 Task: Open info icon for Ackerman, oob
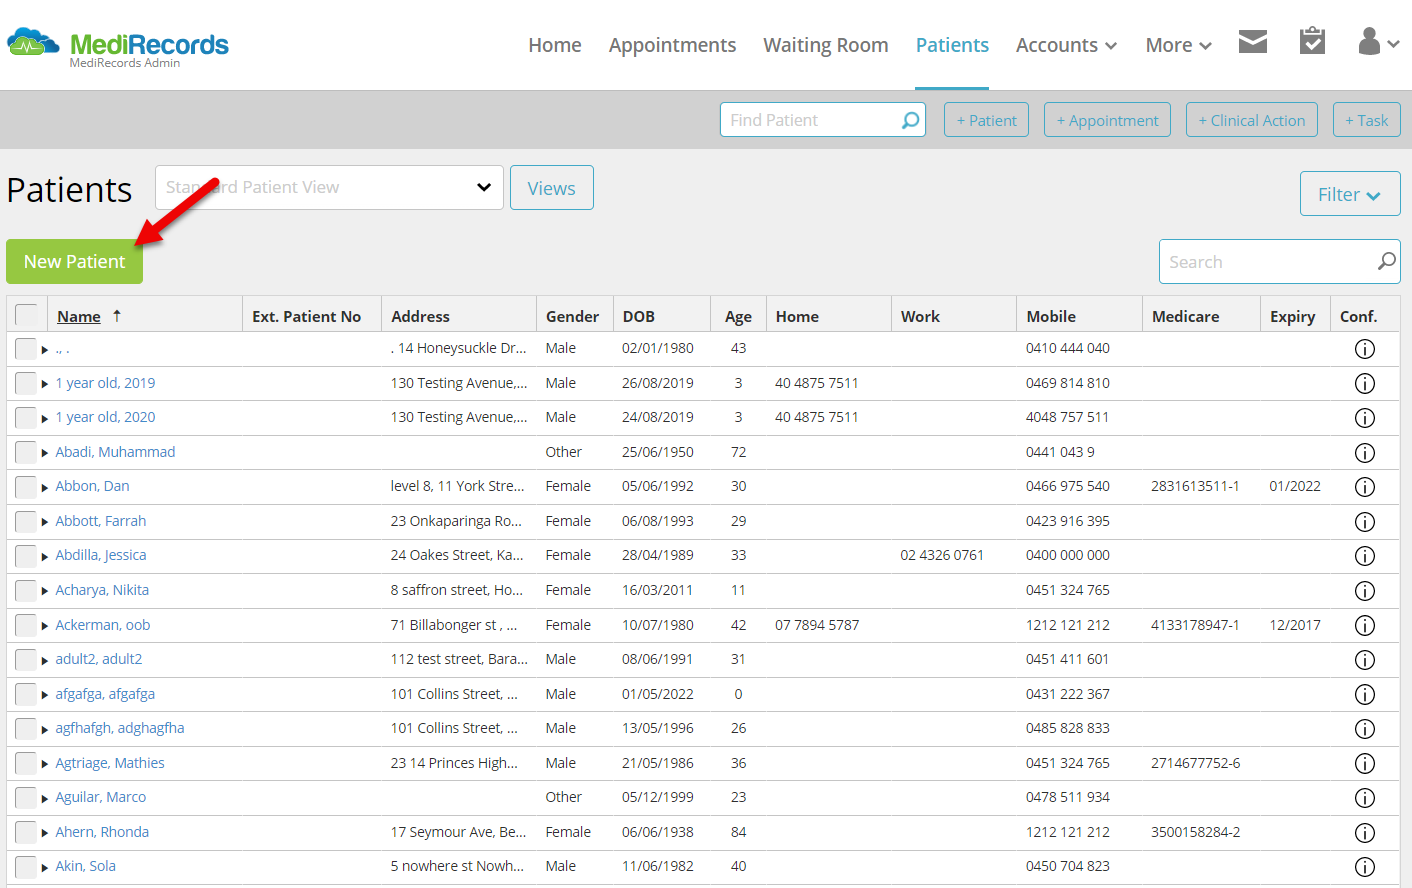tap(1364, 625)
